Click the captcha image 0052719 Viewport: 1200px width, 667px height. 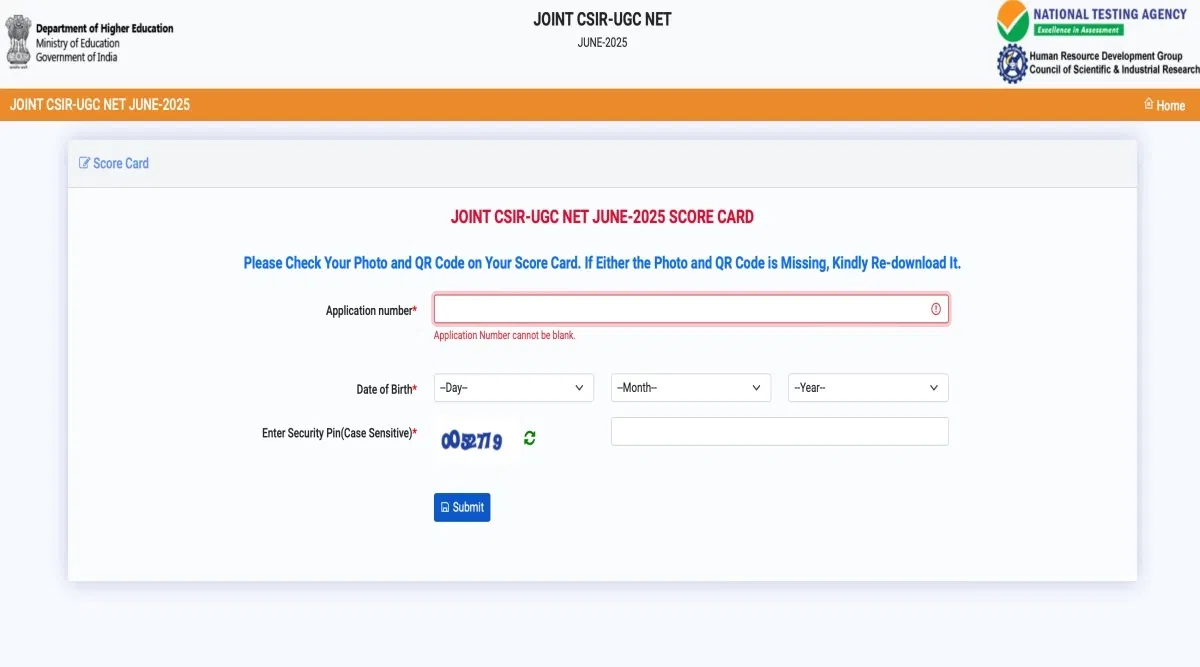[x=472, y=440]
